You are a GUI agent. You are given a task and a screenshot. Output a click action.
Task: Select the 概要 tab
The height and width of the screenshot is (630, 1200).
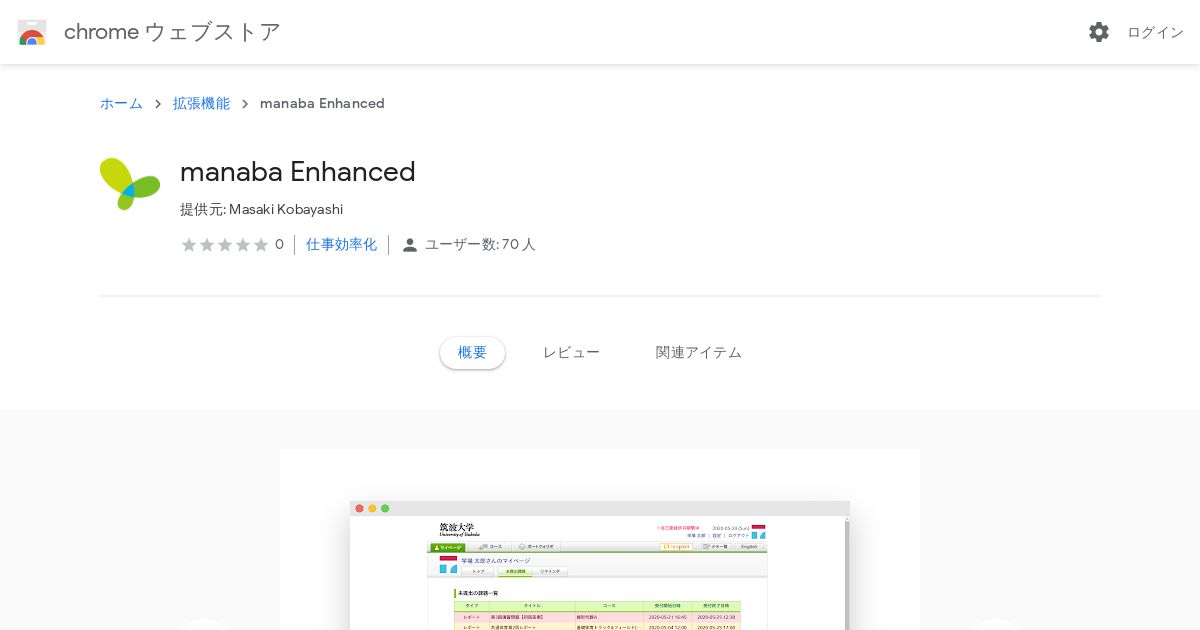[472, 353]
